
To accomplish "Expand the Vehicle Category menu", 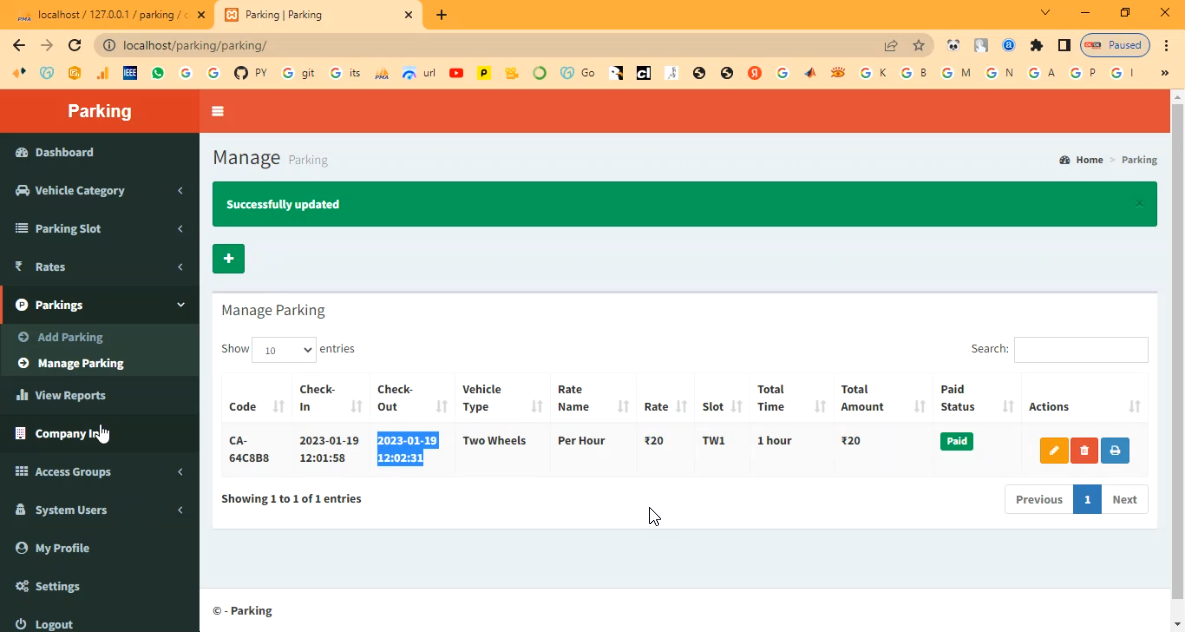I will click(x=100, y=191).
